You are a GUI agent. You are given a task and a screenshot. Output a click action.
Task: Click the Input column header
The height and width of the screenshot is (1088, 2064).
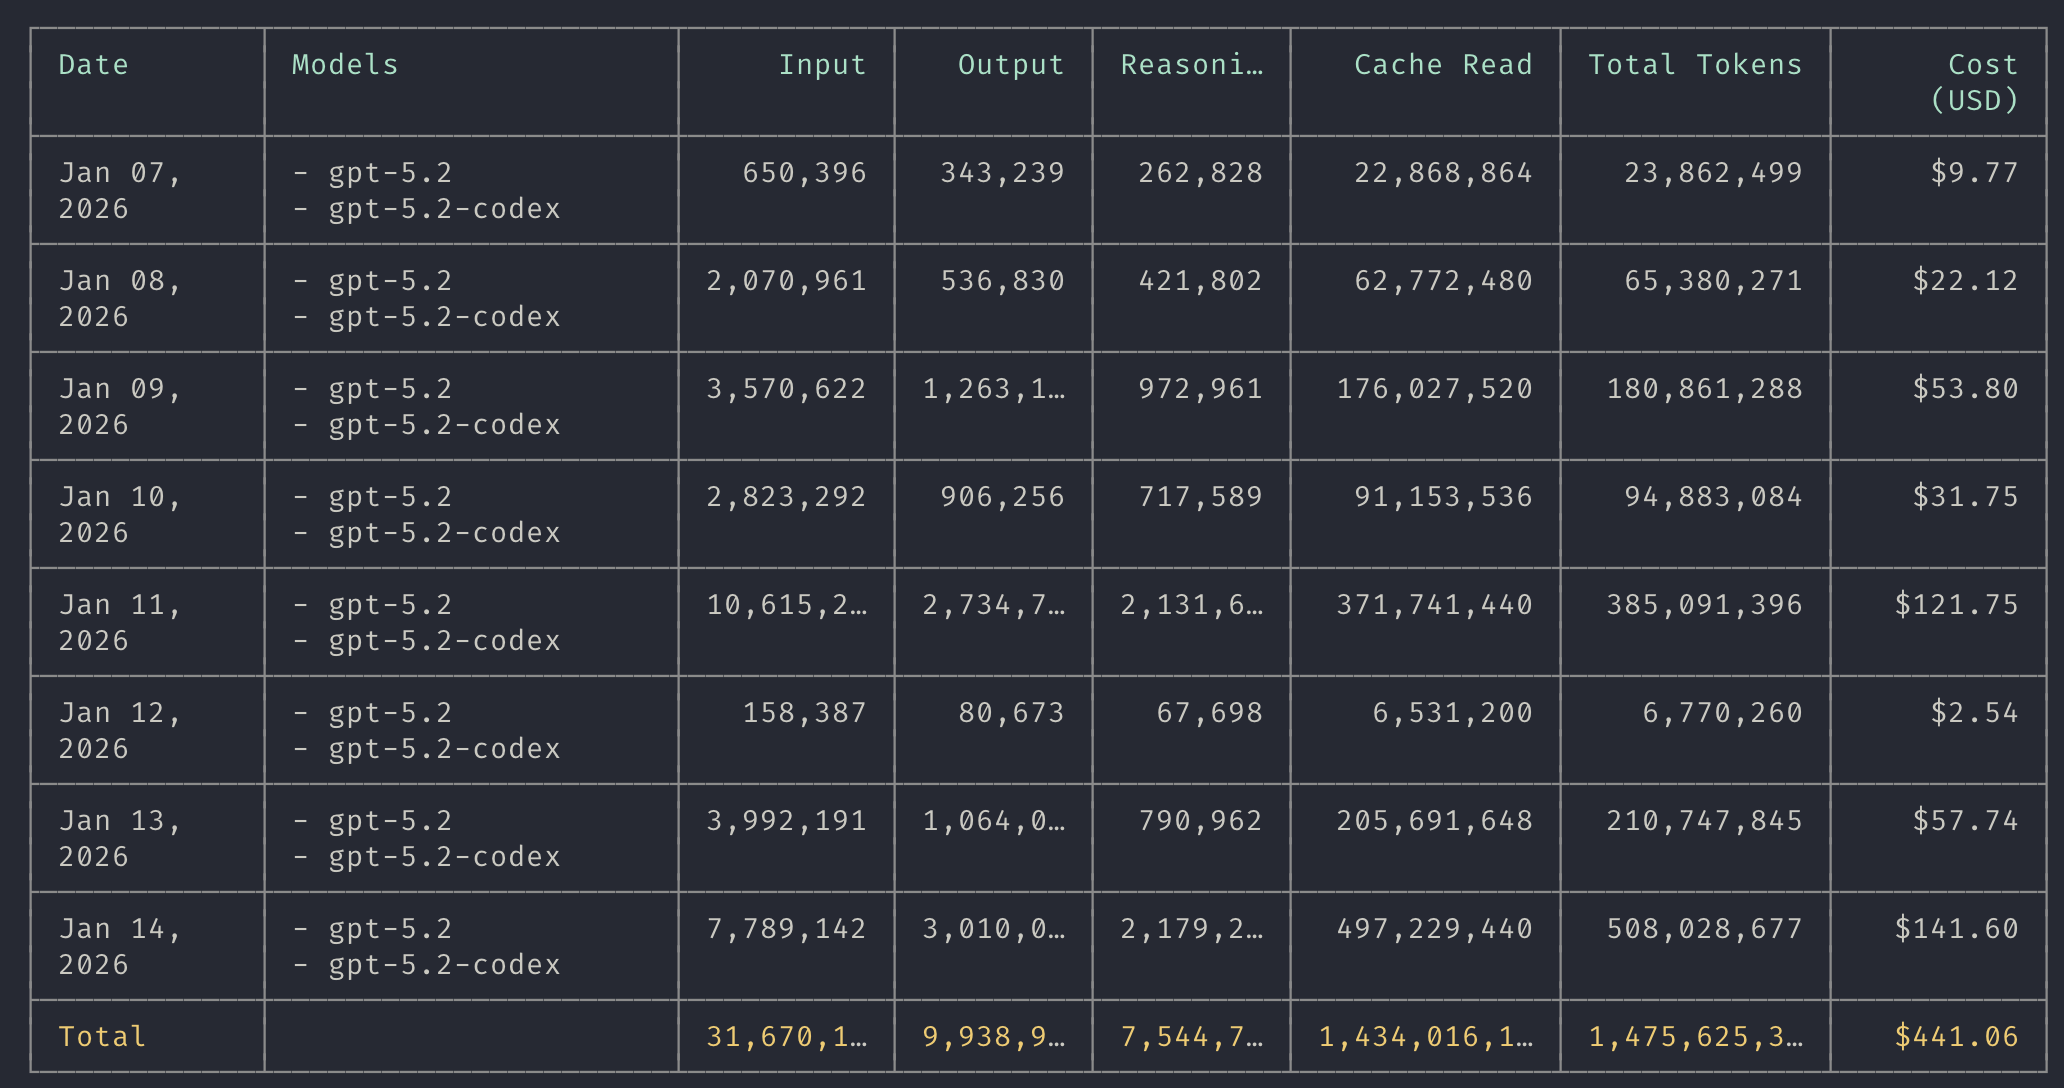[822, 65]
